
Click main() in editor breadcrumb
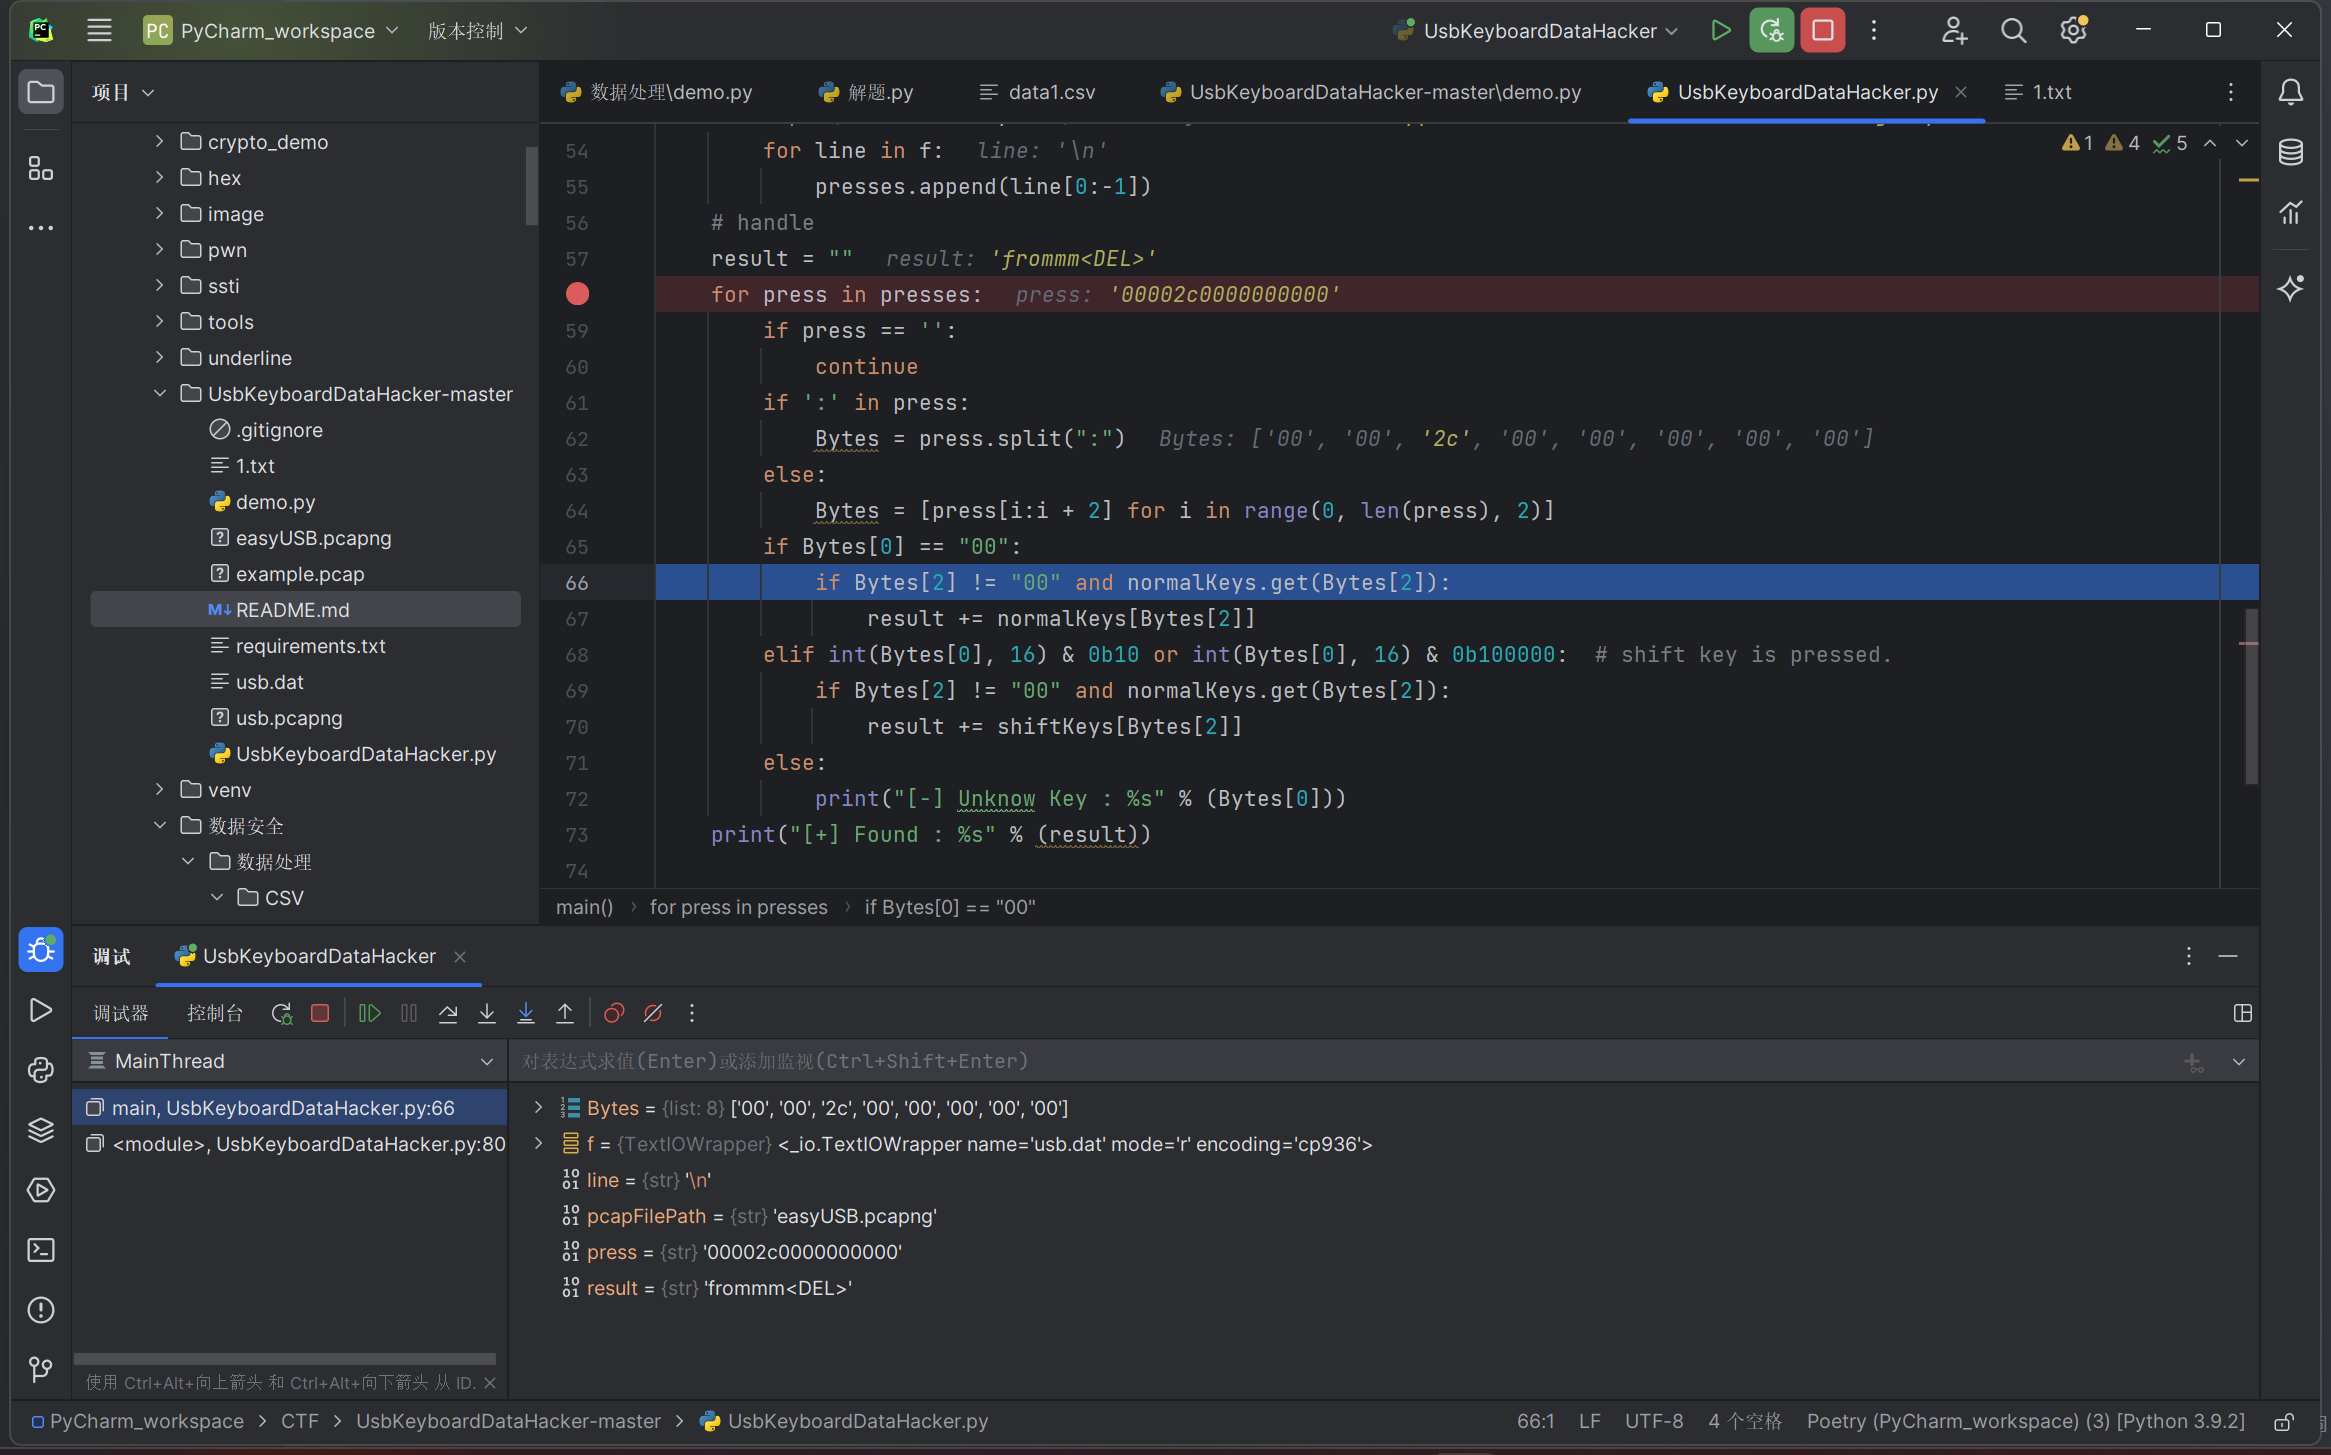(x=584, y=907)
